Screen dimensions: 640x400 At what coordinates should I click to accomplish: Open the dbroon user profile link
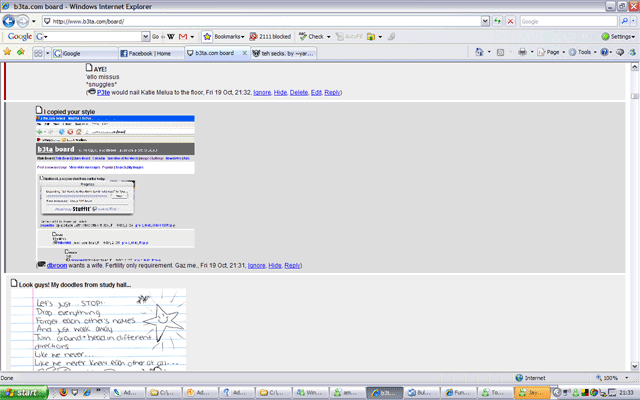[57, 265]
